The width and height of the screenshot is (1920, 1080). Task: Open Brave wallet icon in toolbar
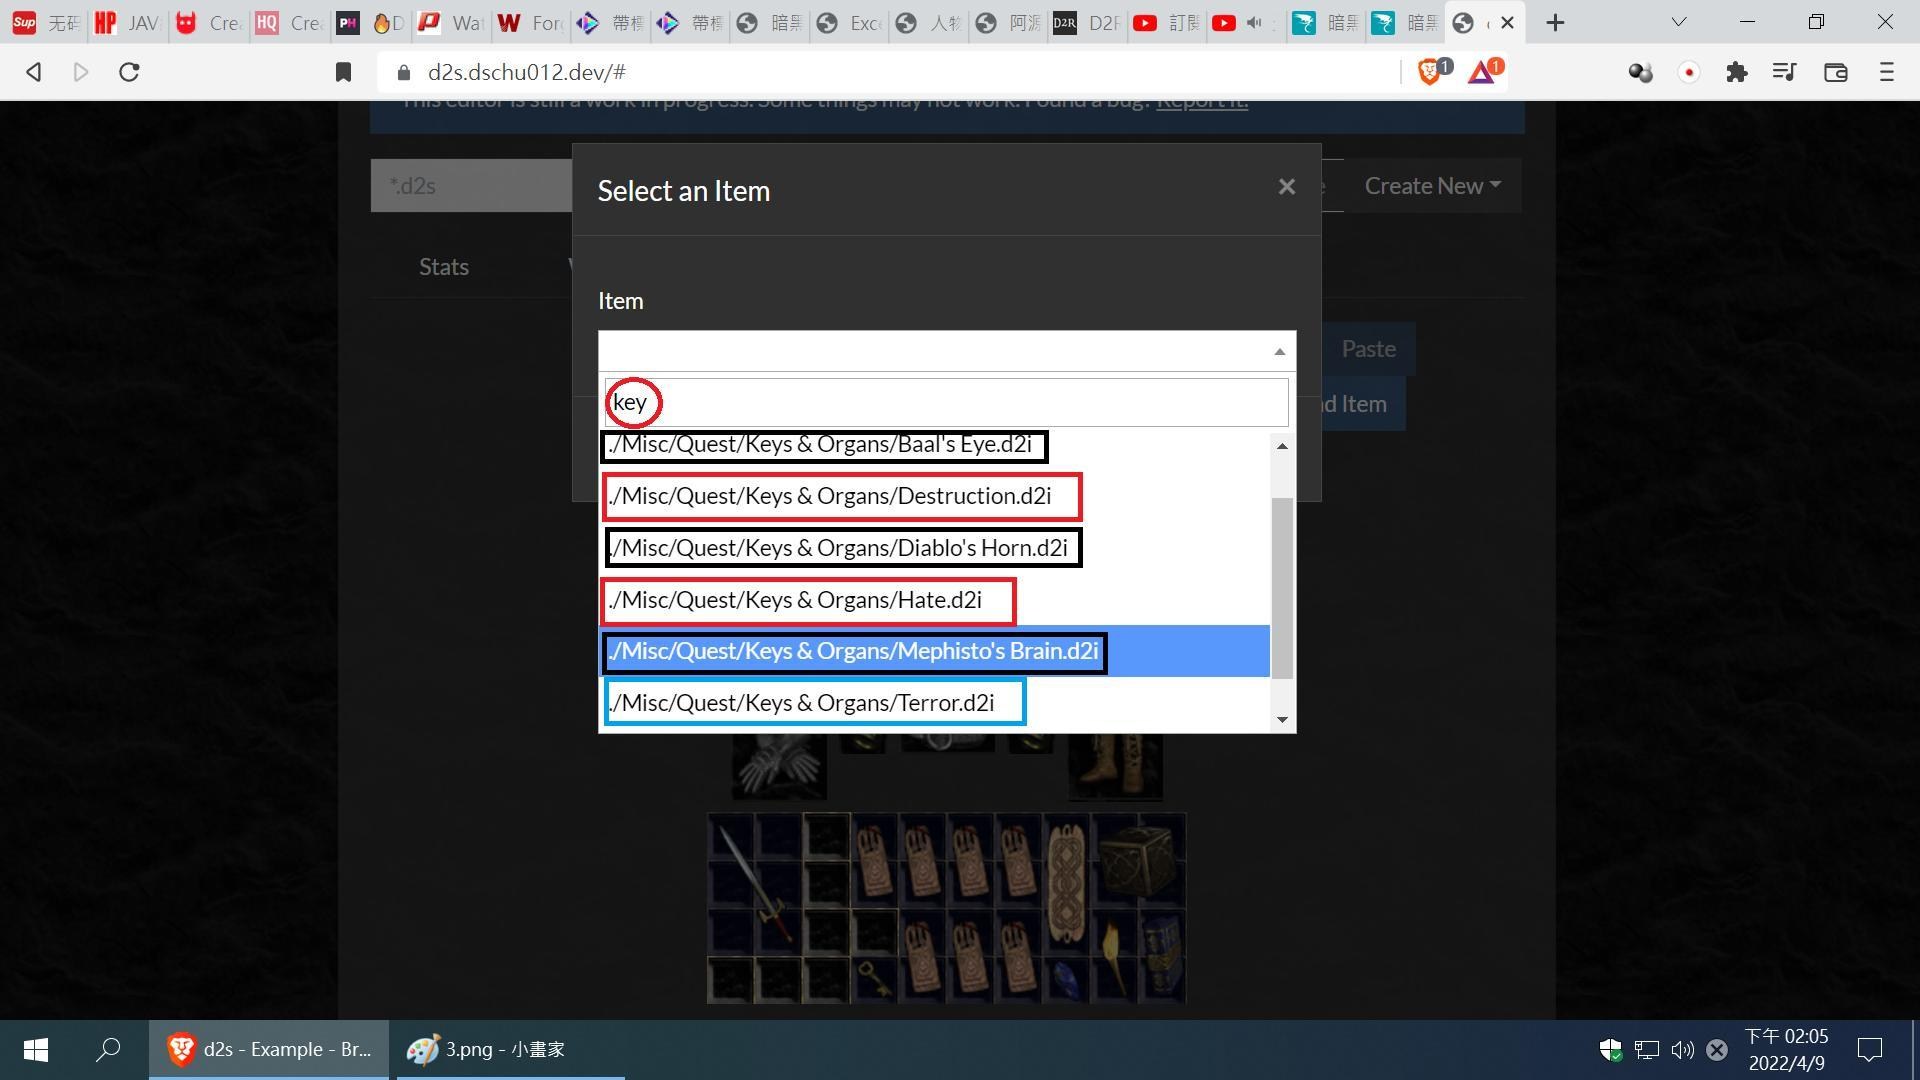point(1835,72)
